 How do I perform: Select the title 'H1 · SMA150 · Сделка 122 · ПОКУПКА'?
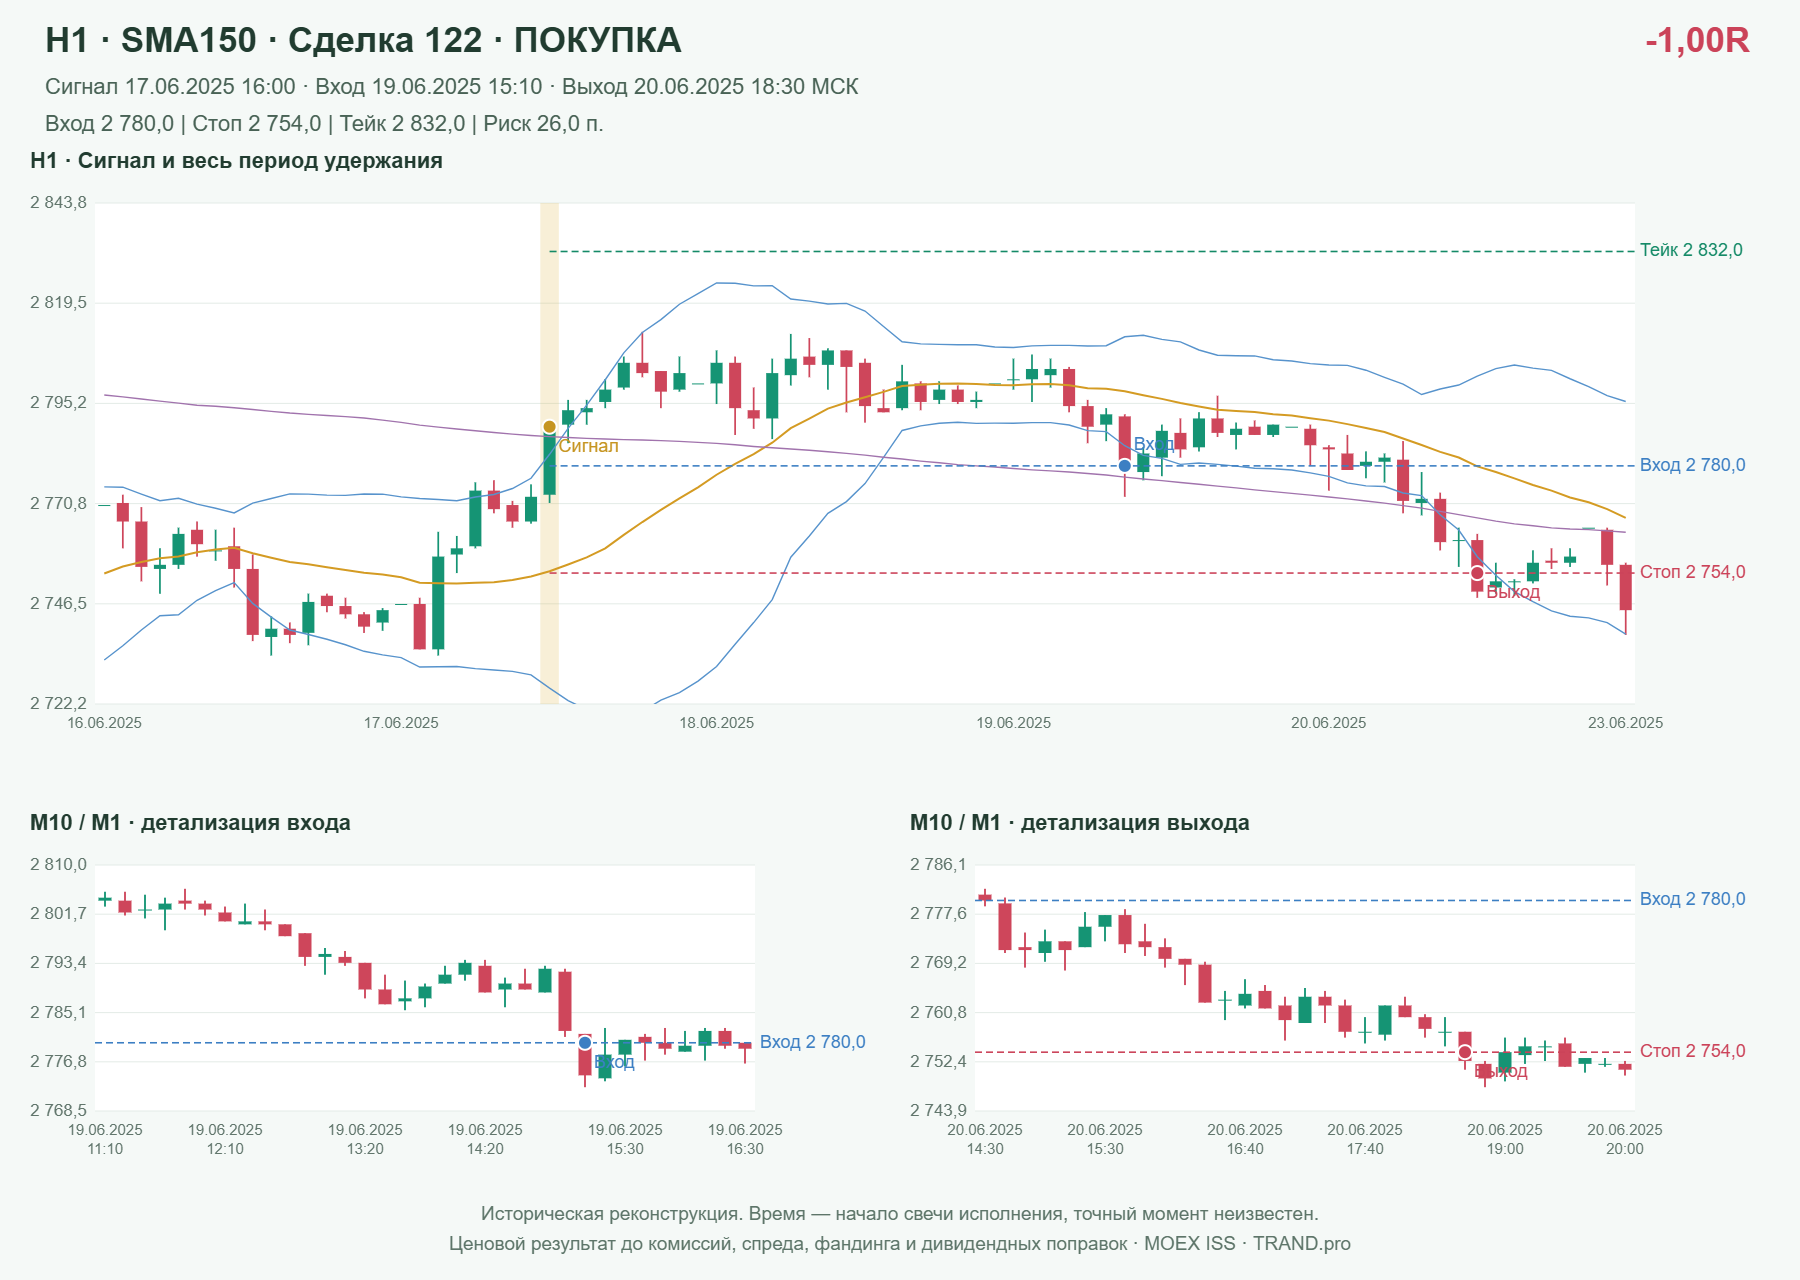[363, 40]
